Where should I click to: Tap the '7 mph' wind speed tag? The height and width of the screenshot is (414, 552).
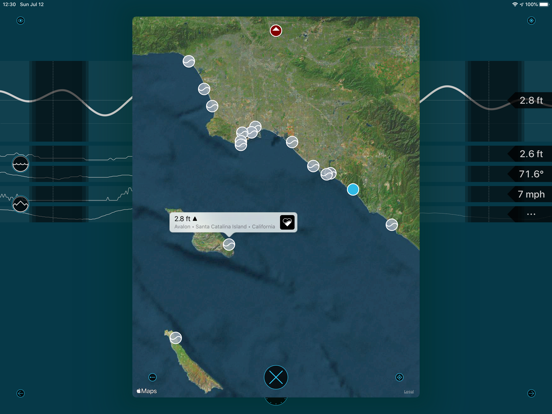(x=530, y=194)
